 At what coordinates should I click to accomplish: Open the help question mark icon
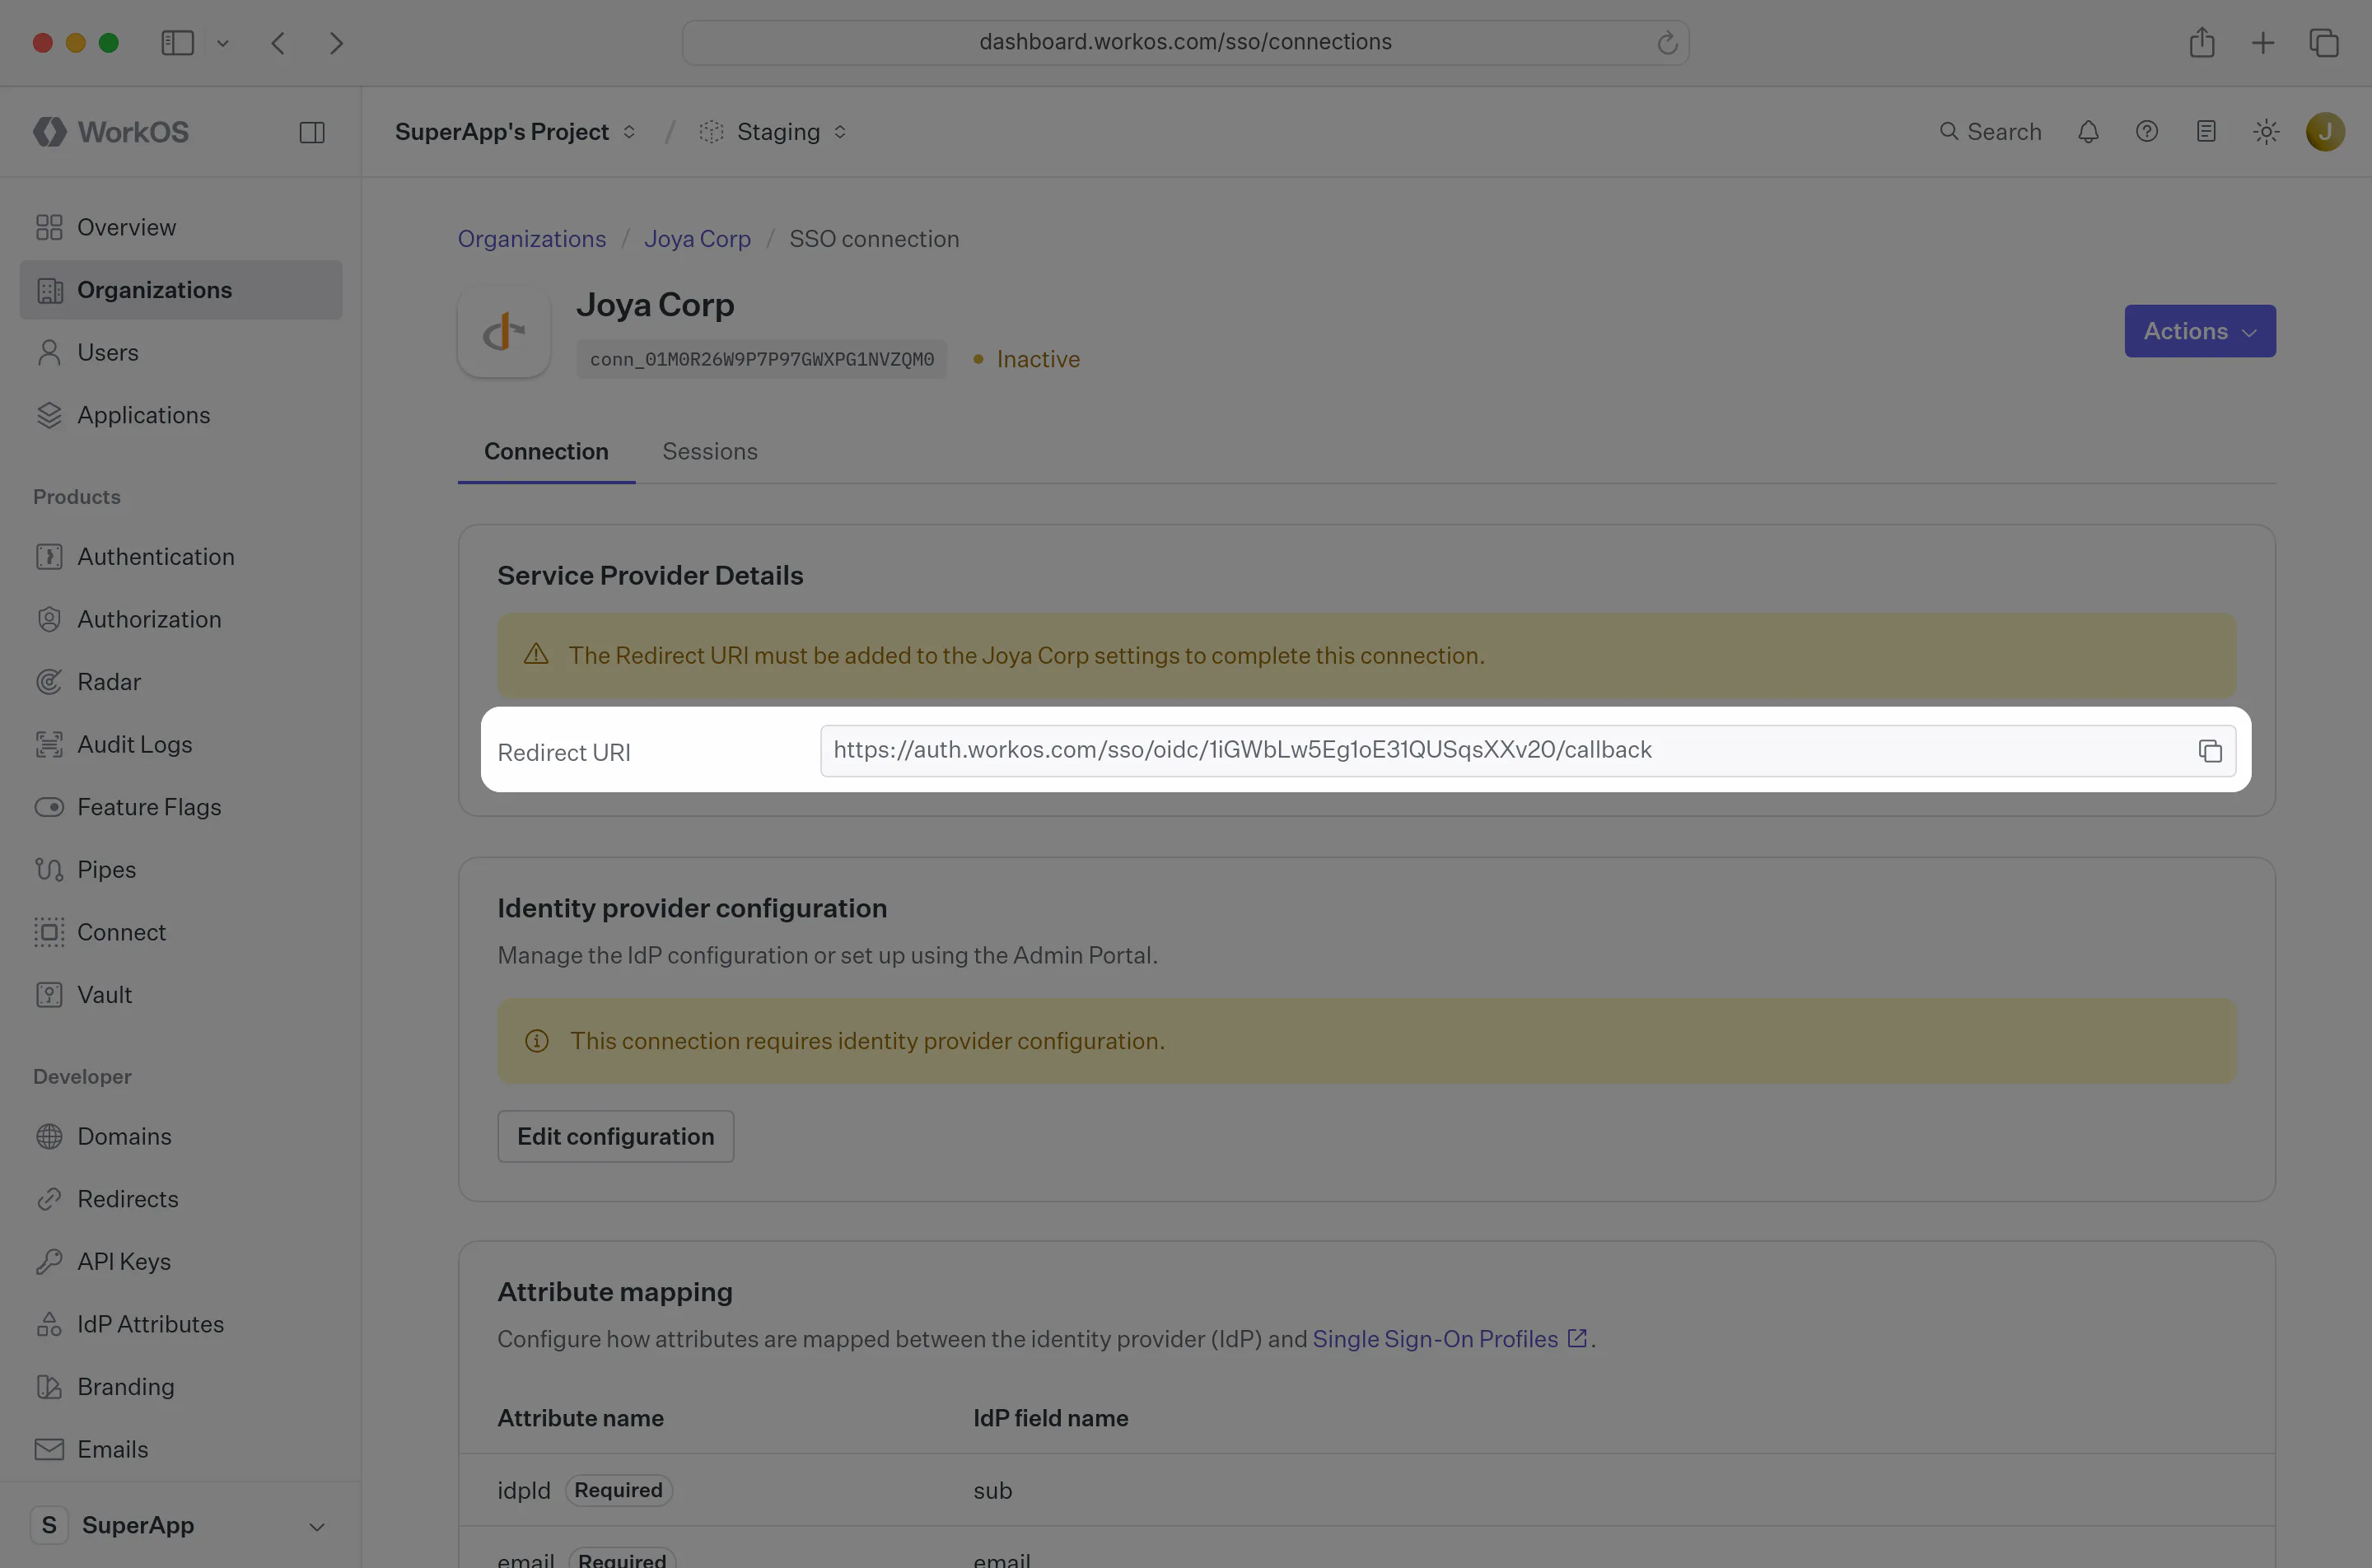[x=2147, y=132]
